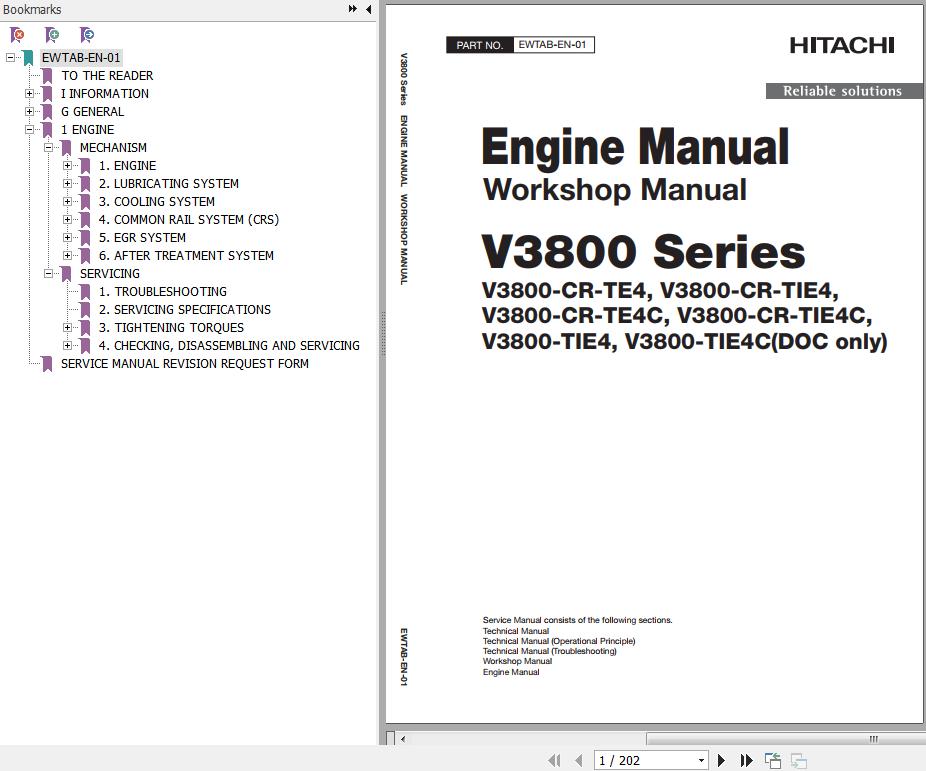
Task: Collapse the 1 ENGINE bookmark
Action: [x=29, y=129]
